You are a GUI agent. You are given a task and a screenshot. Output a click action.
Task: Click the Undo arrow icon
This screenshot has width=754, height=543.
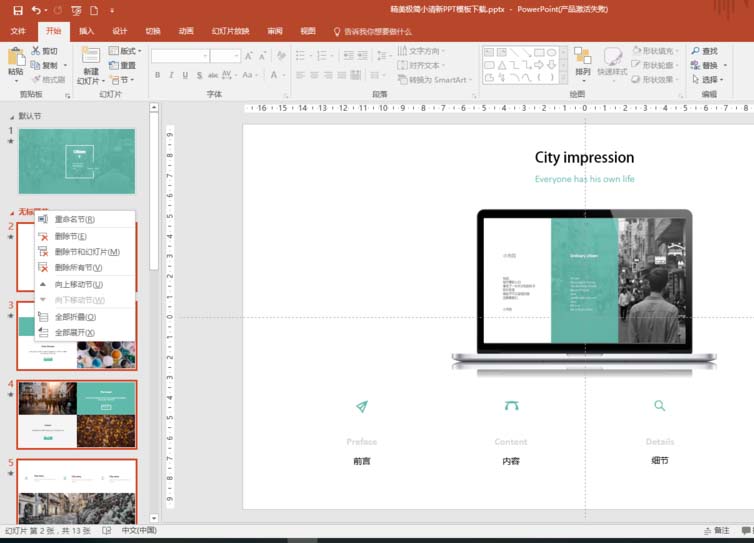pyautogui.click(x=36, y=10)
